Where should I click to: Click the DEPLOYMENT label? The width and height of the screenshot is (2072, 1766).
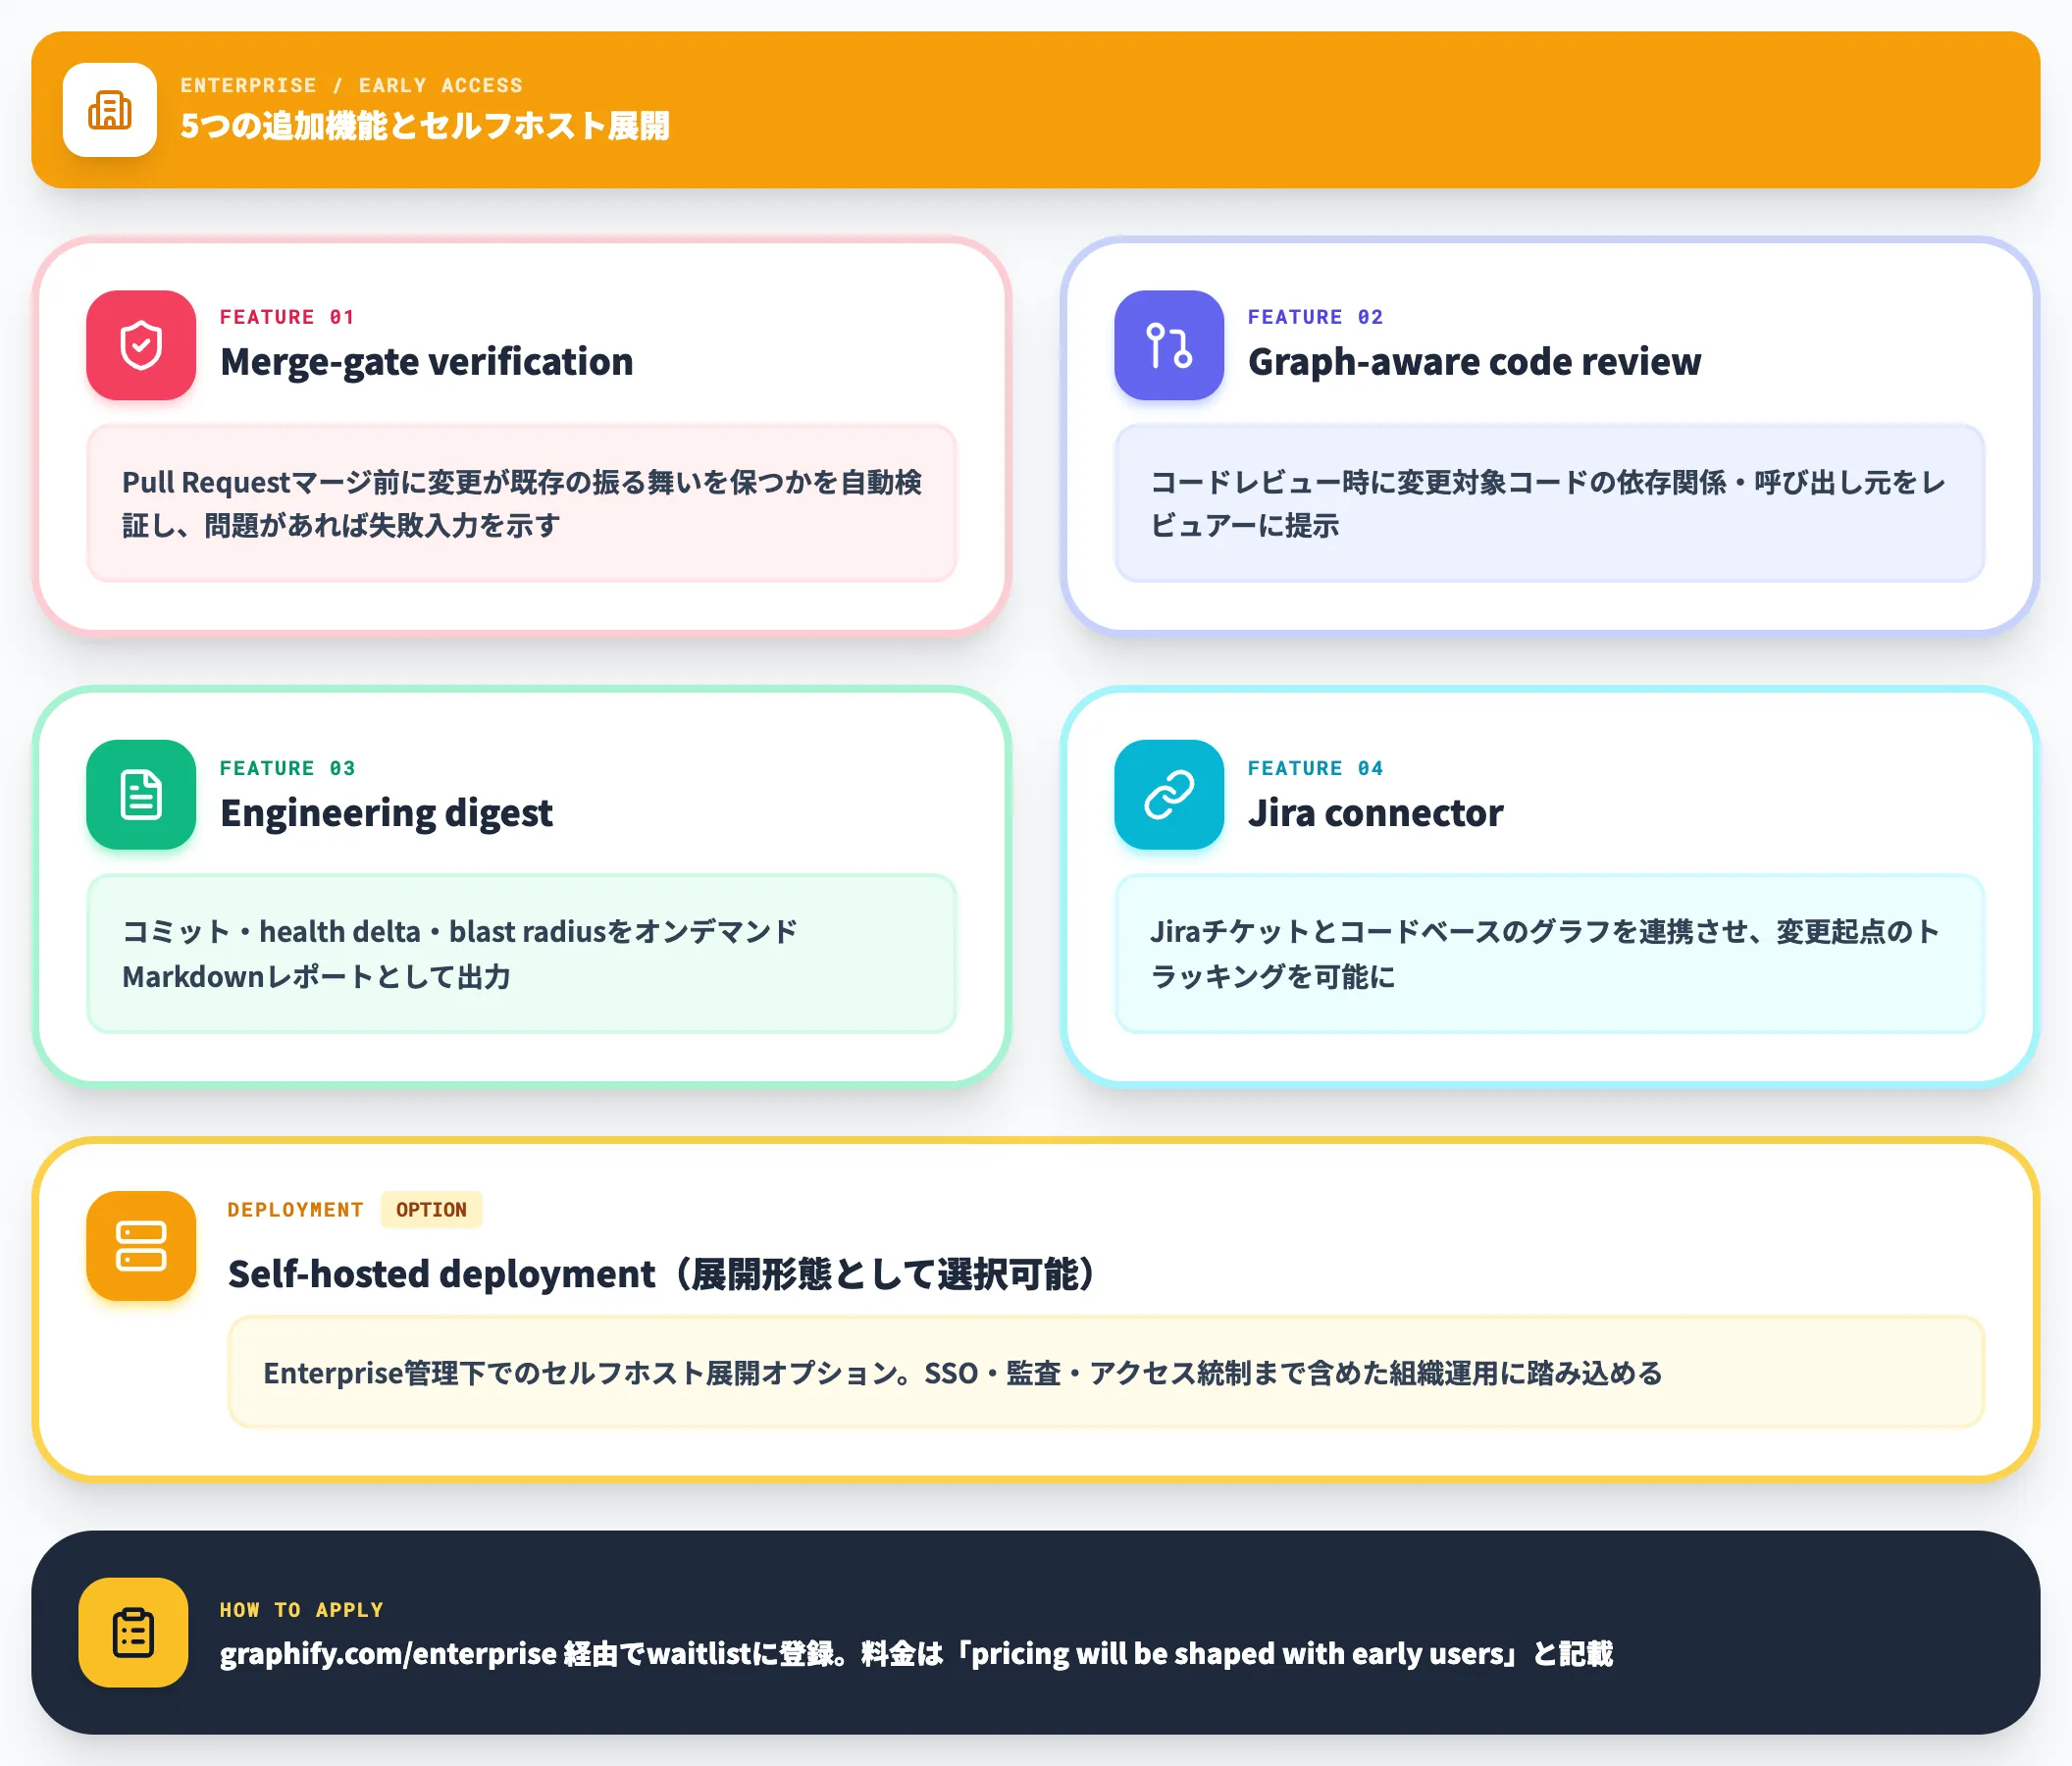(295, 1210)
